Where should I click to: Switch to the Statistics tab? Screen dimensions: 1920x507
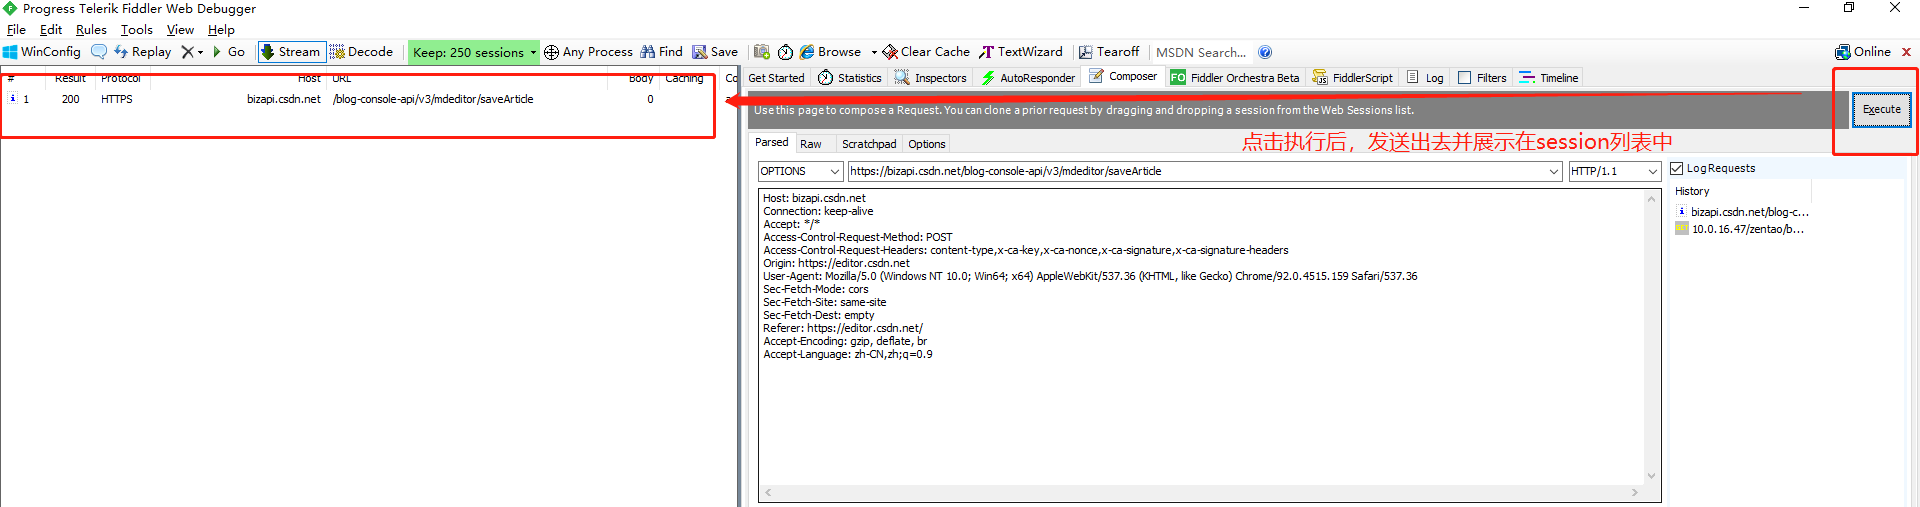850,78
